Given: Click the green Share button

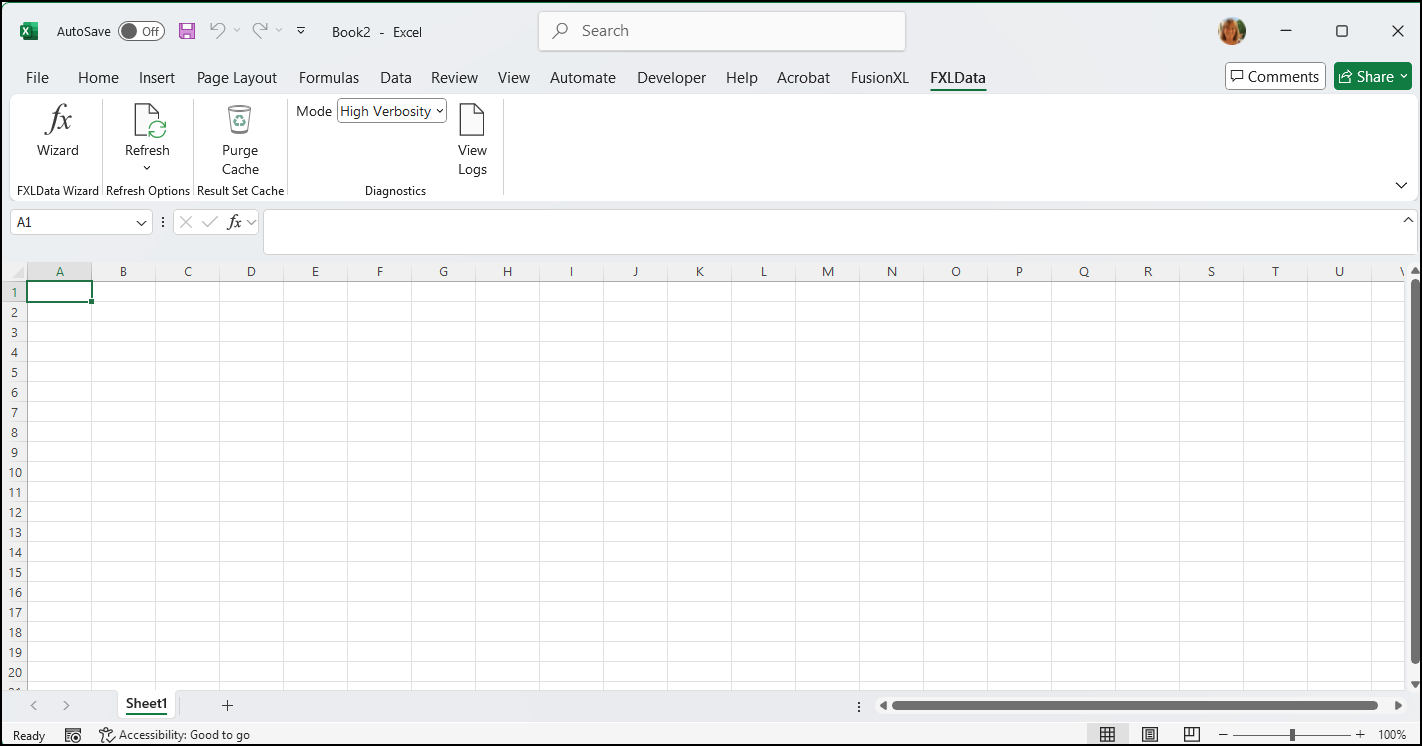Looking at the screenshot, I should (x=1372, y=77).
